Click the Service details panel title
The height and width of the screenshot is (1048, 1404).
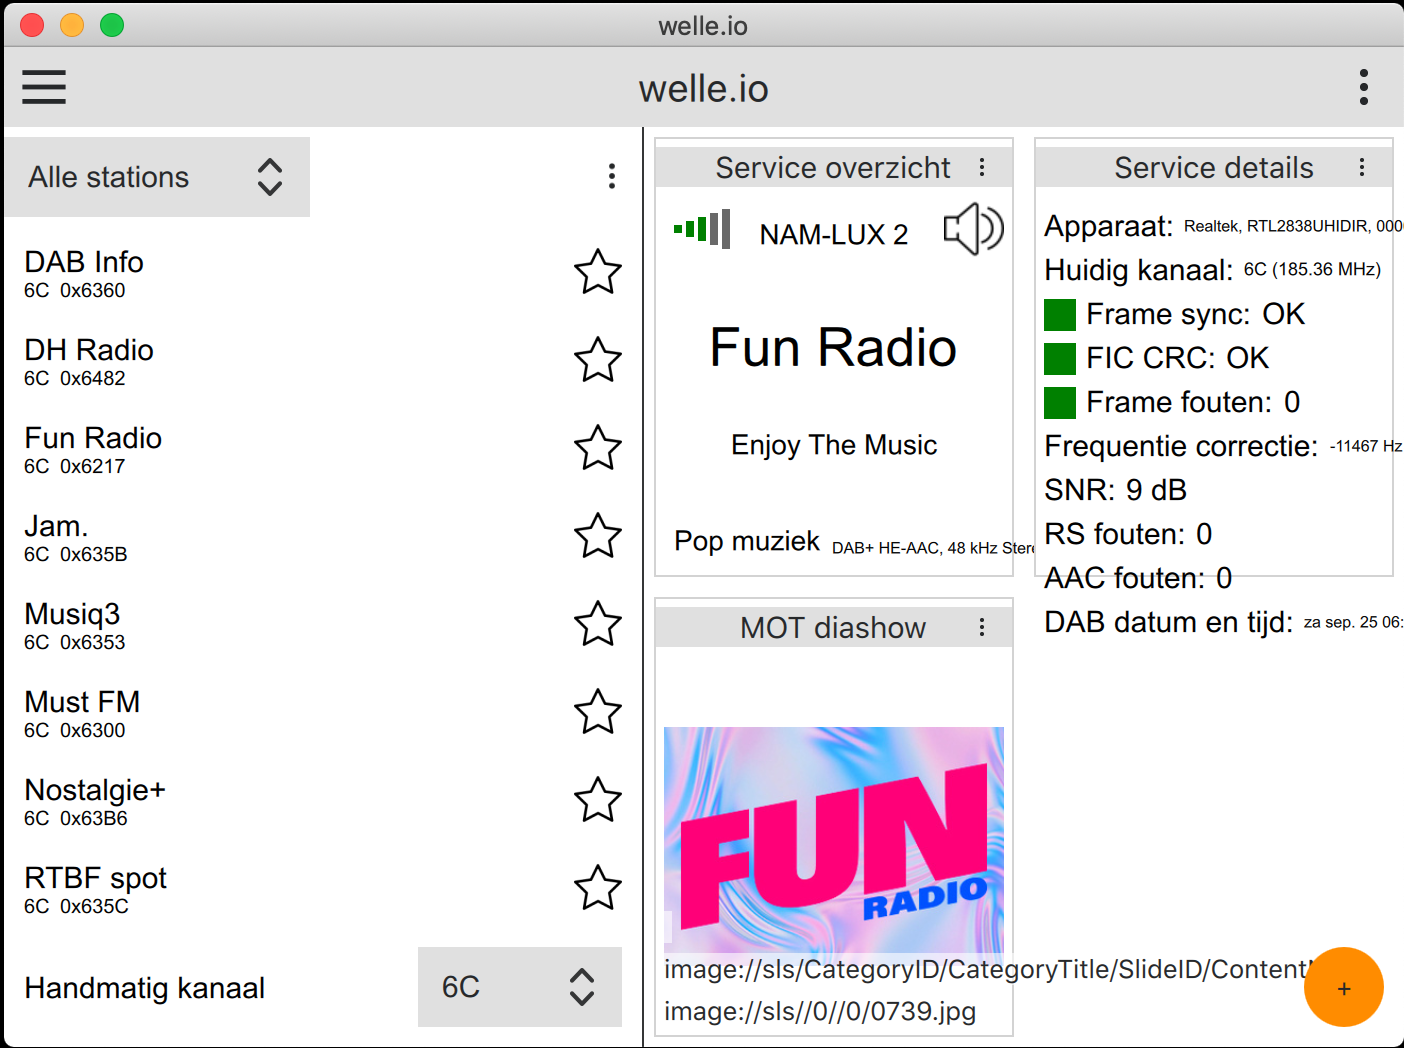click(x=1214, y=167)
